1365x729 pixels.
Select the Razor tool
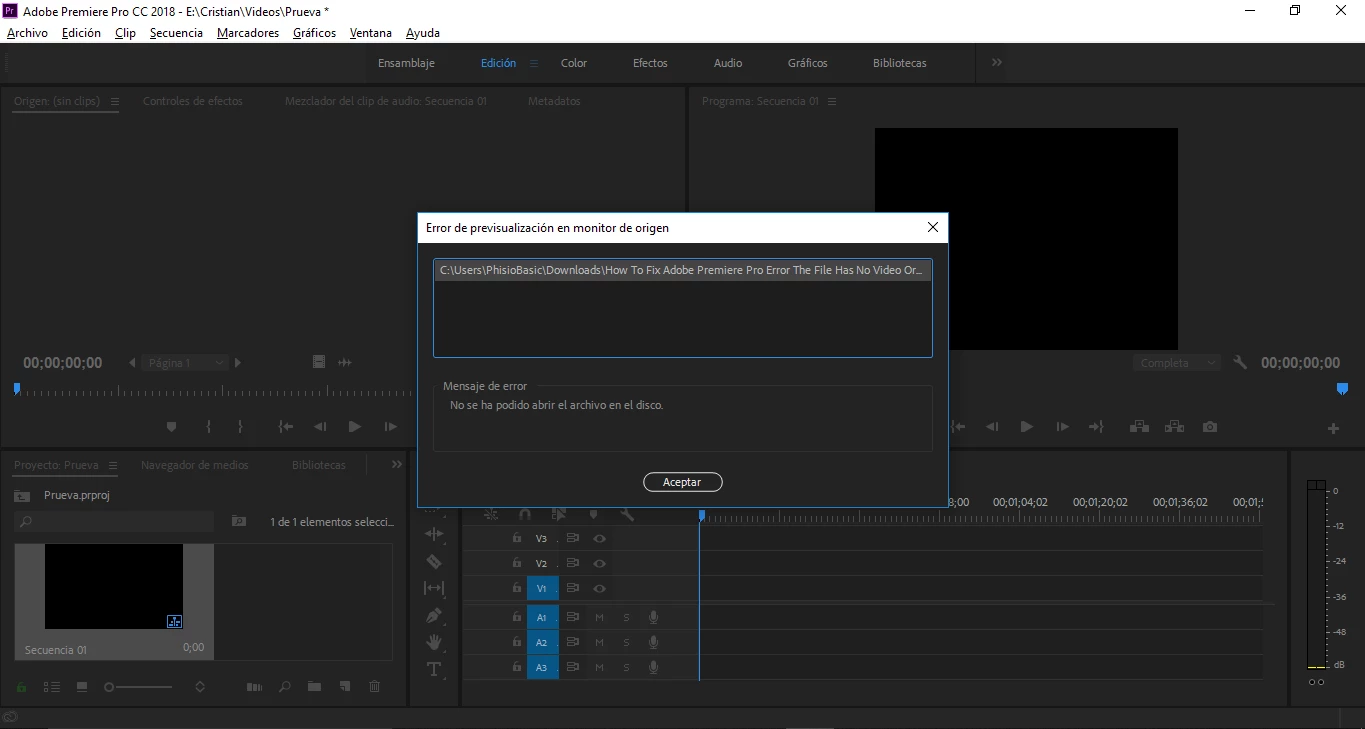434,562
